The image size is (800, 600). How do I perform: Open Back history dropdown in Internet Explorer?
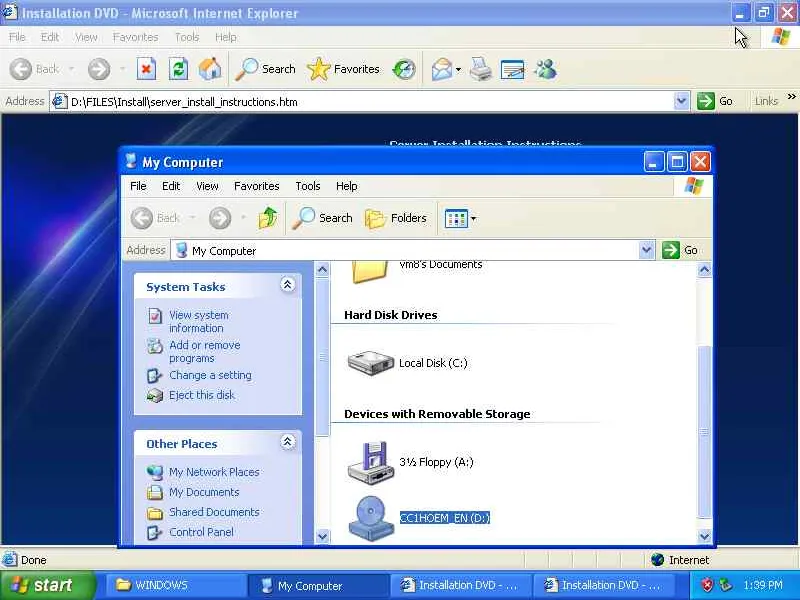click(71, 69)
